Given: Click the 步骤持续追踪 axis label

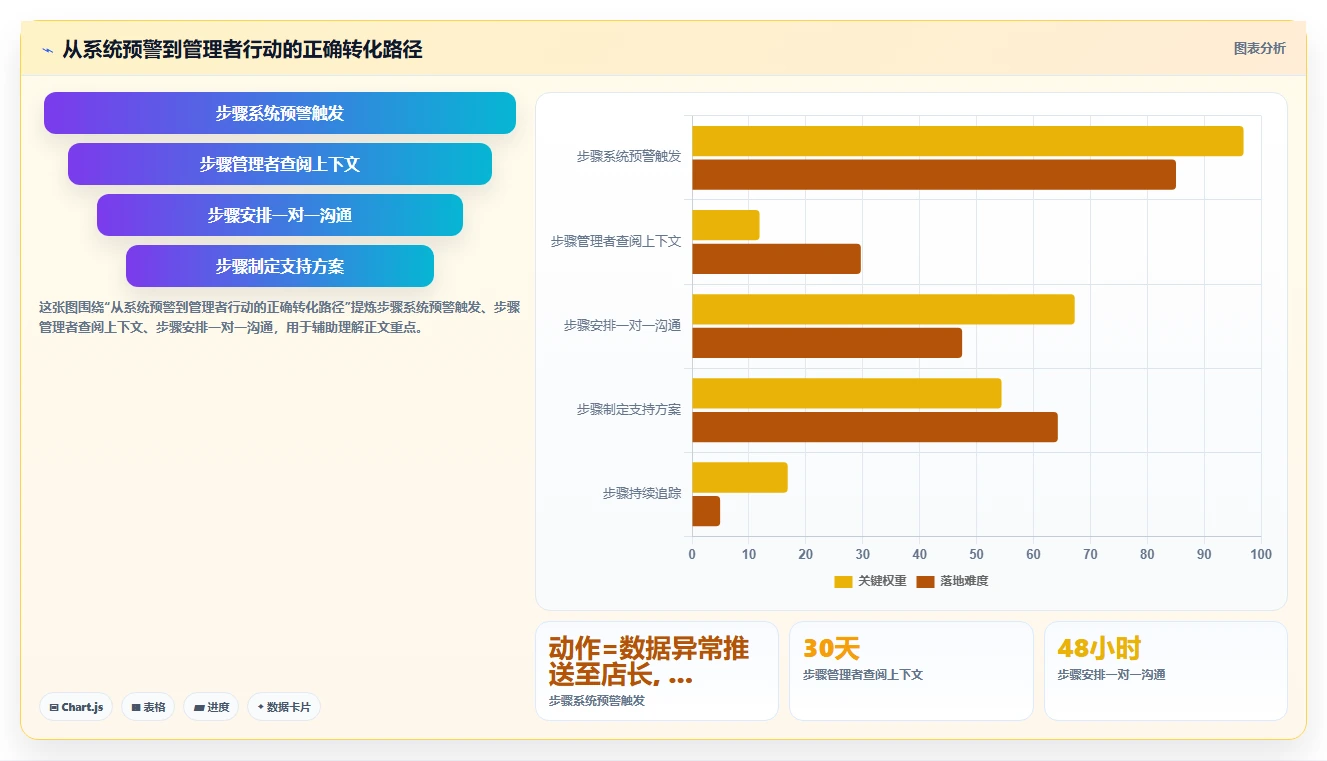Looking at the screenshot, I should tap(641, 494).
